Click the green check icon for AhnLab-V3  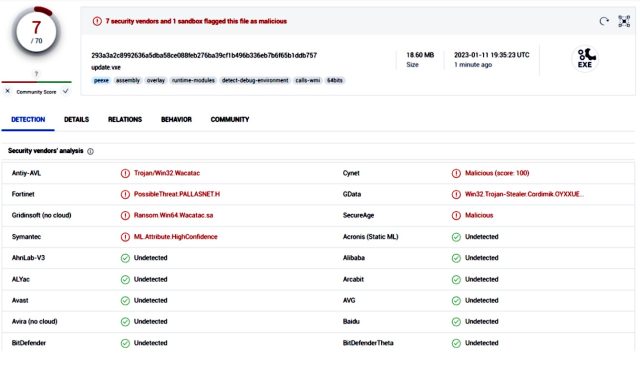point(125,258)
